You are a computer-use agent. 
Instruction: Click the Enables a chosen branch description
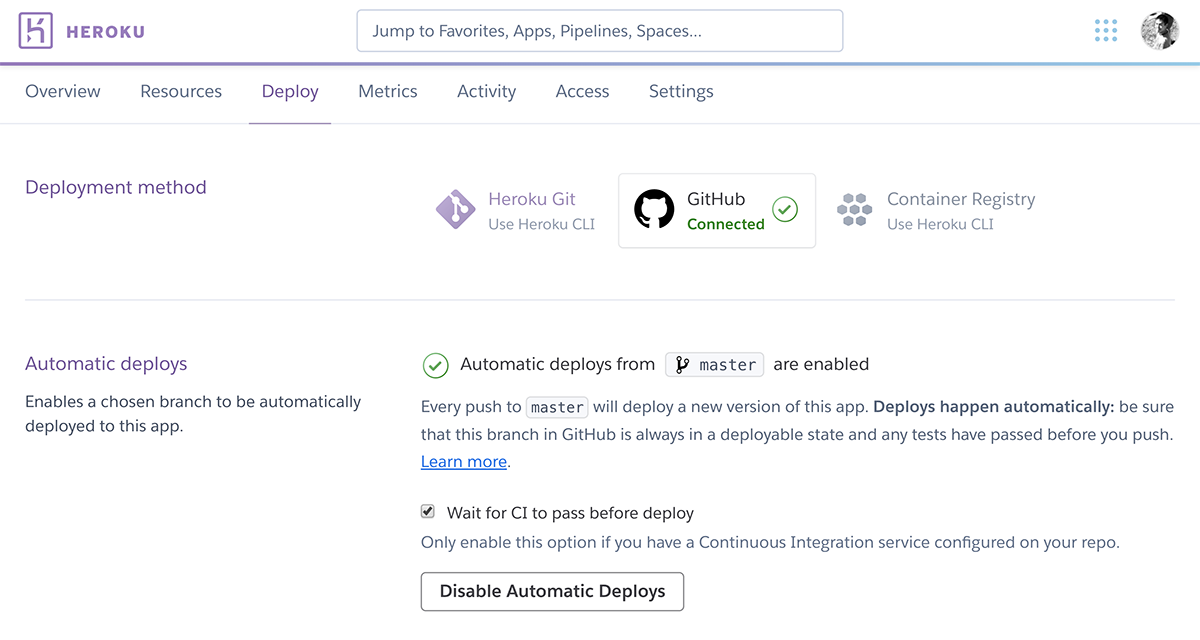pyautogui.click(x=193, y=414)
